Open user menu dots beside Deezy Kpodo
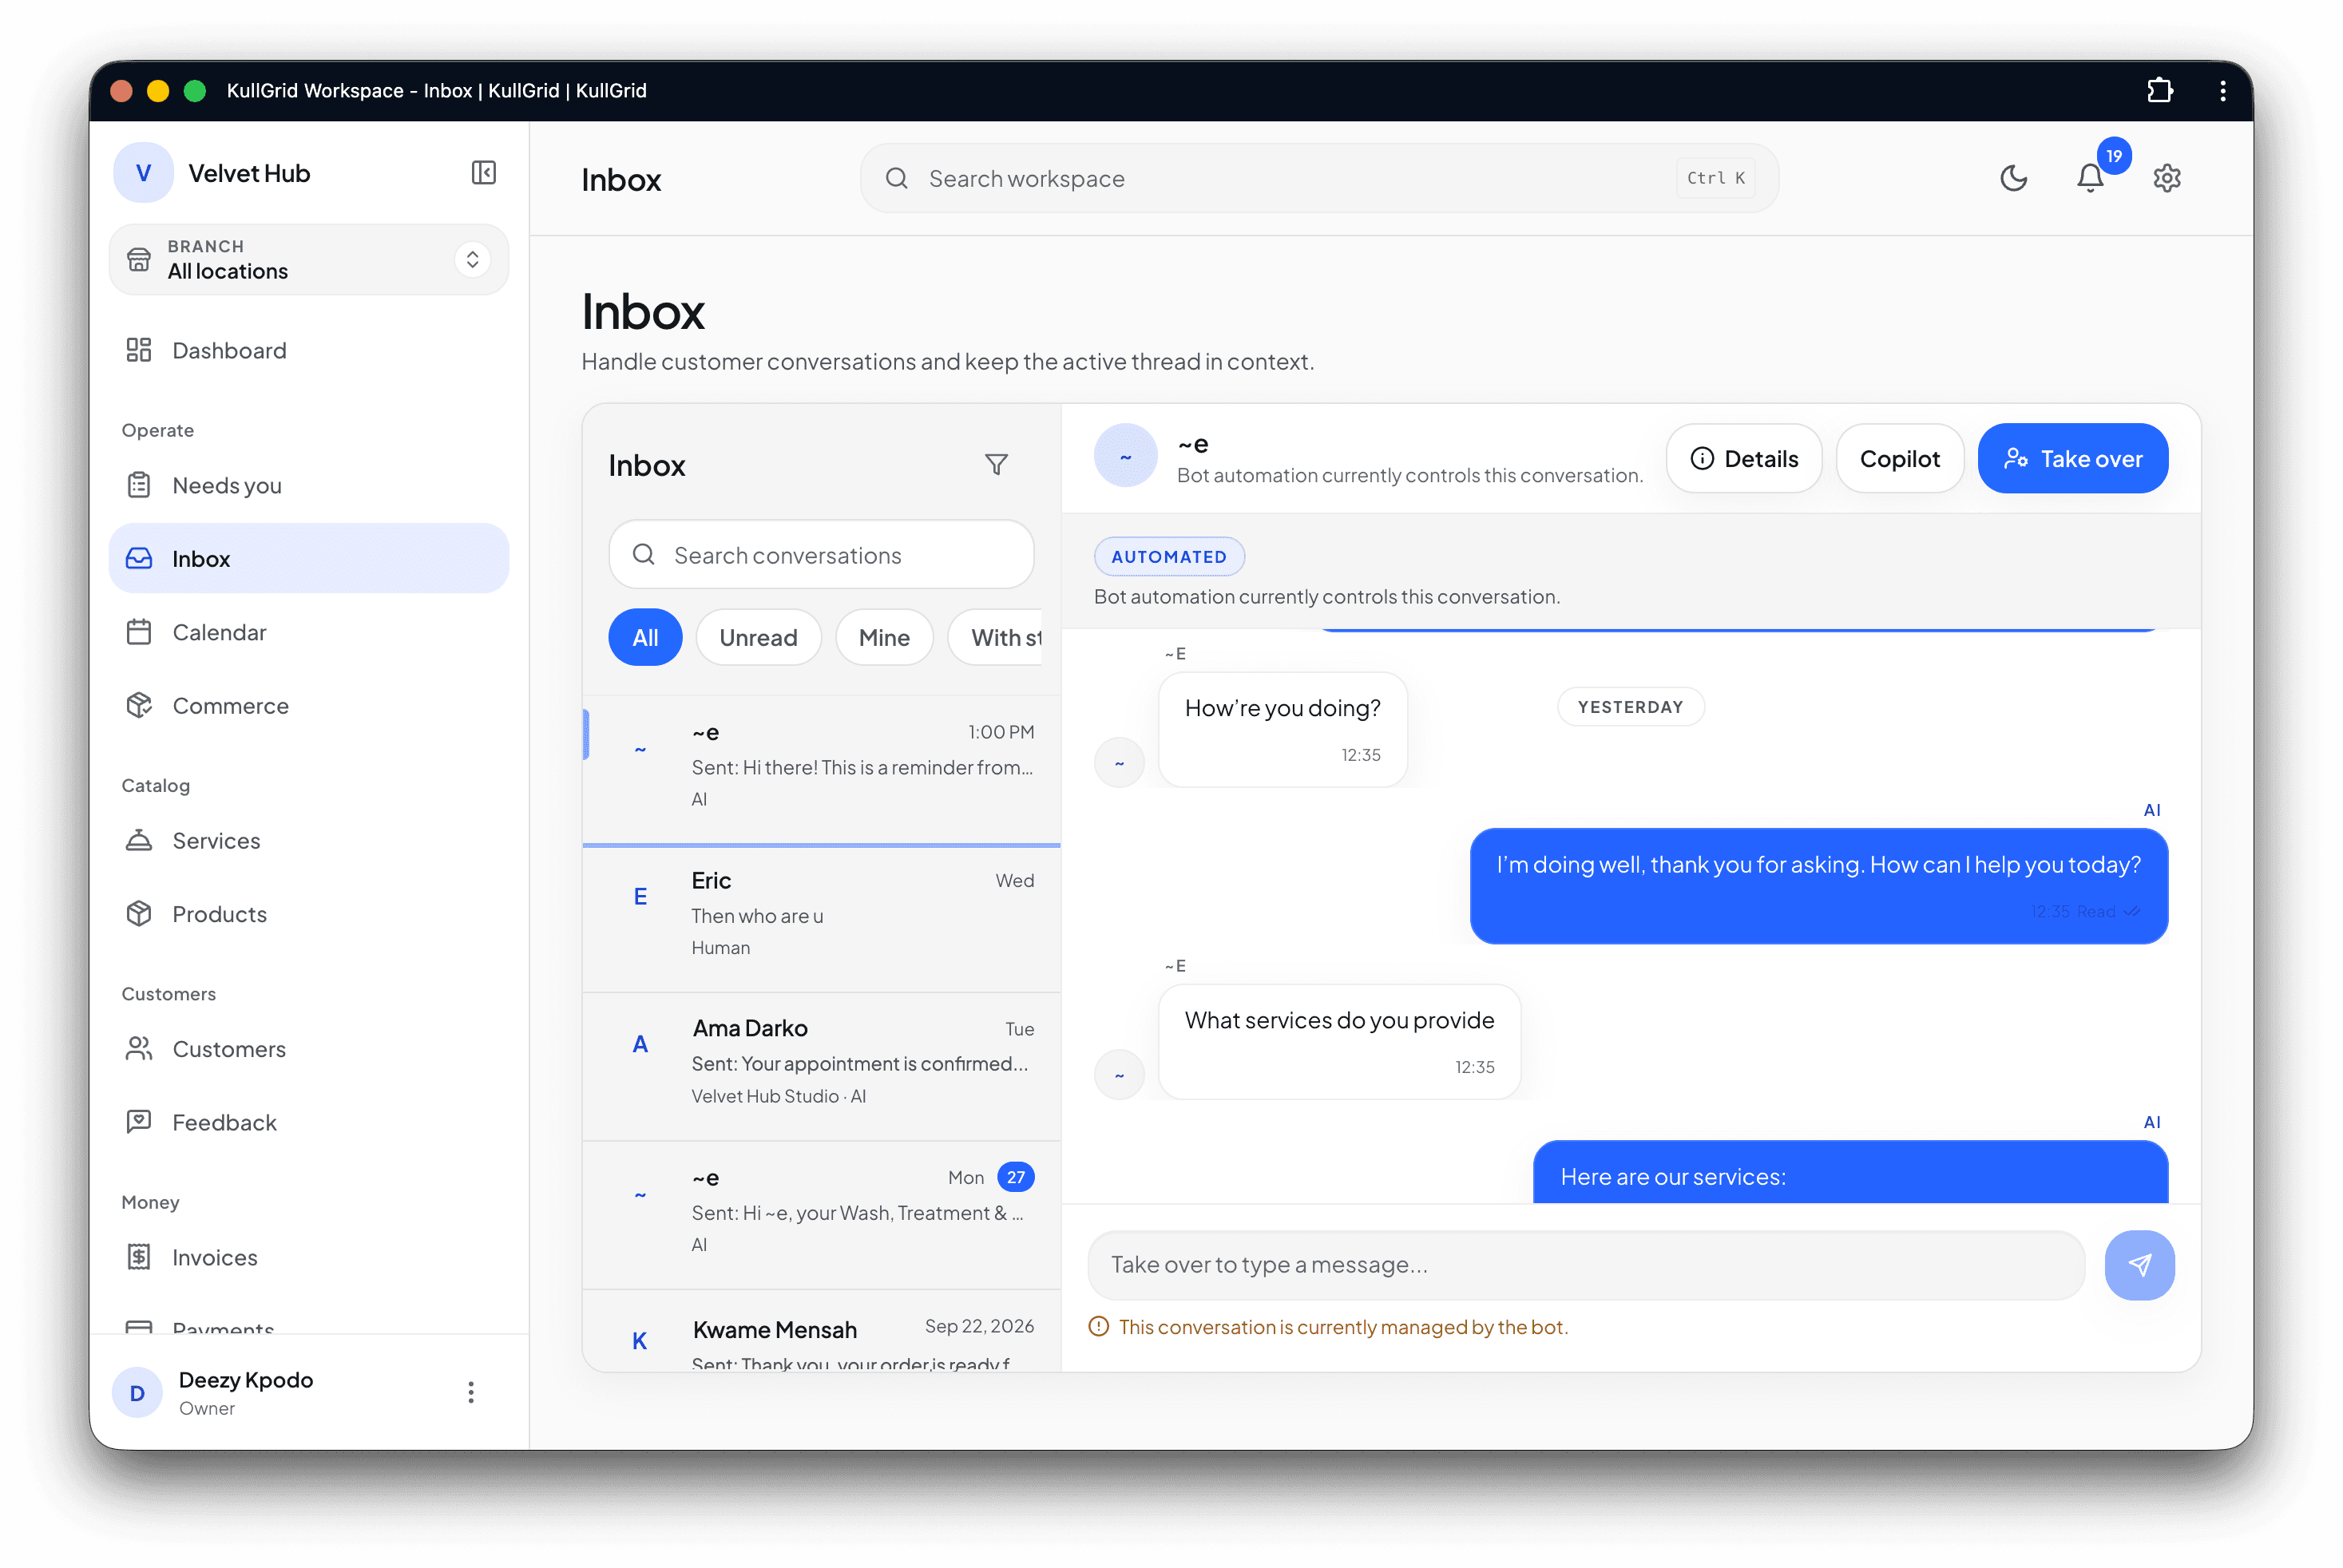 (x=471, y=1392)
